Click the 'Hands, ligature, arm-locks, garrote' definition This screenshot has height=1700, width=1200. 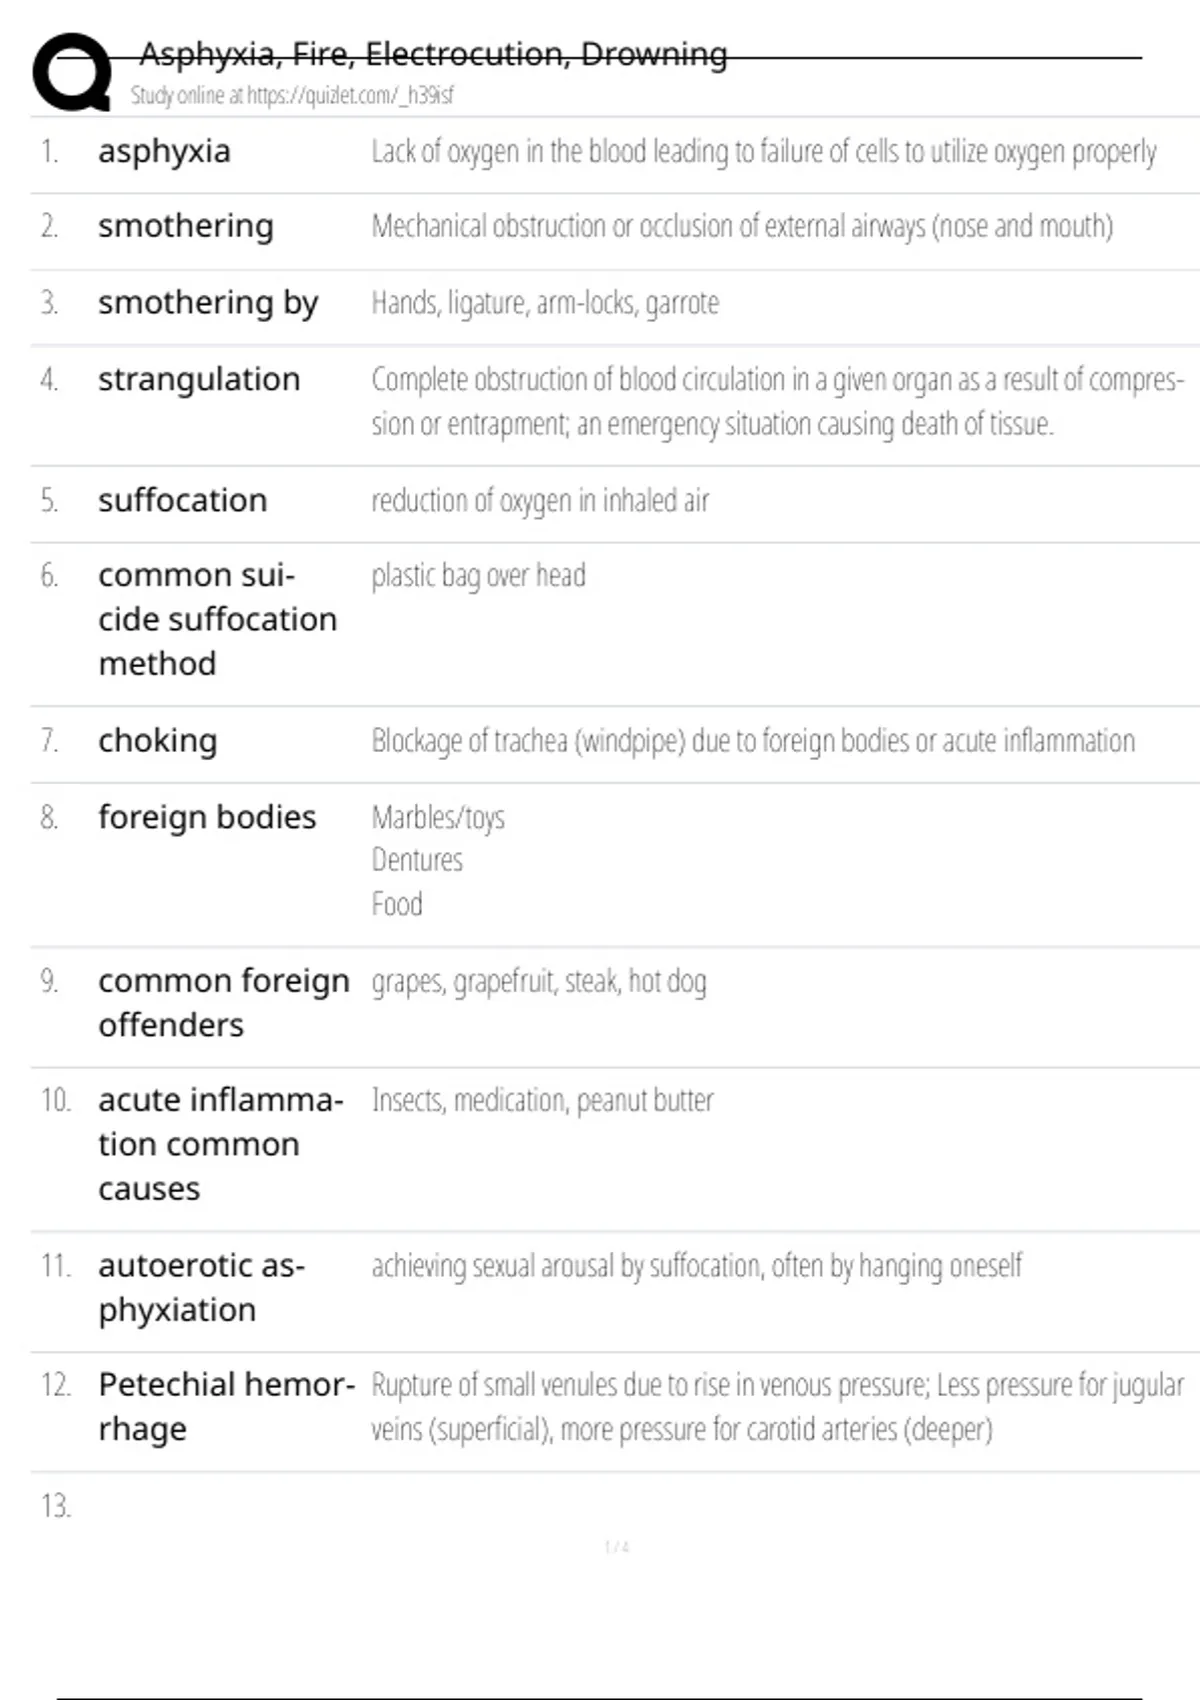coord(545,303)
